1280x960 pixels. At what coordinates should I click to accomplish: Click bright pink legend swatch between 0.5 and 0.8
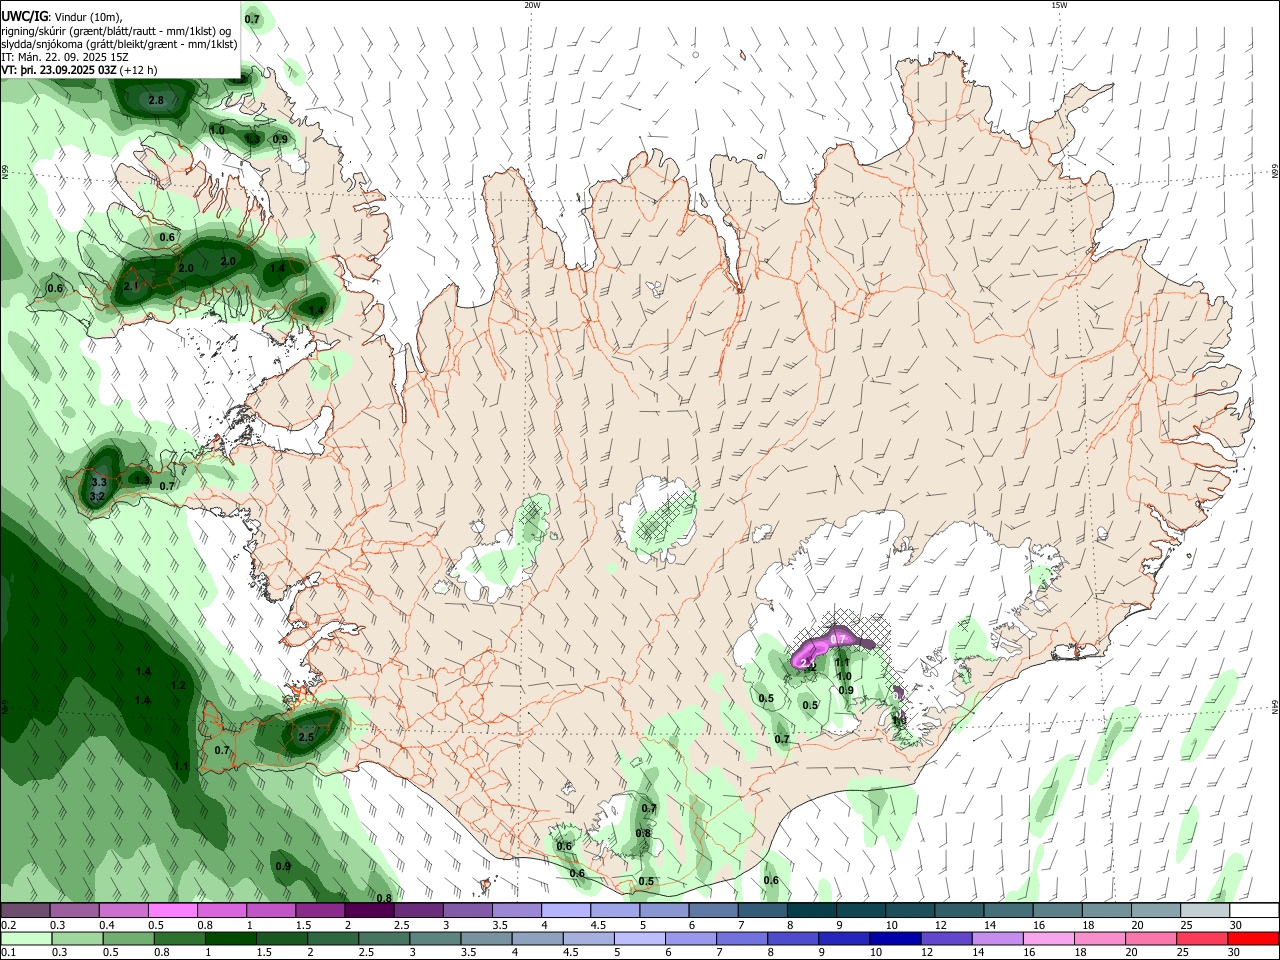173,911
